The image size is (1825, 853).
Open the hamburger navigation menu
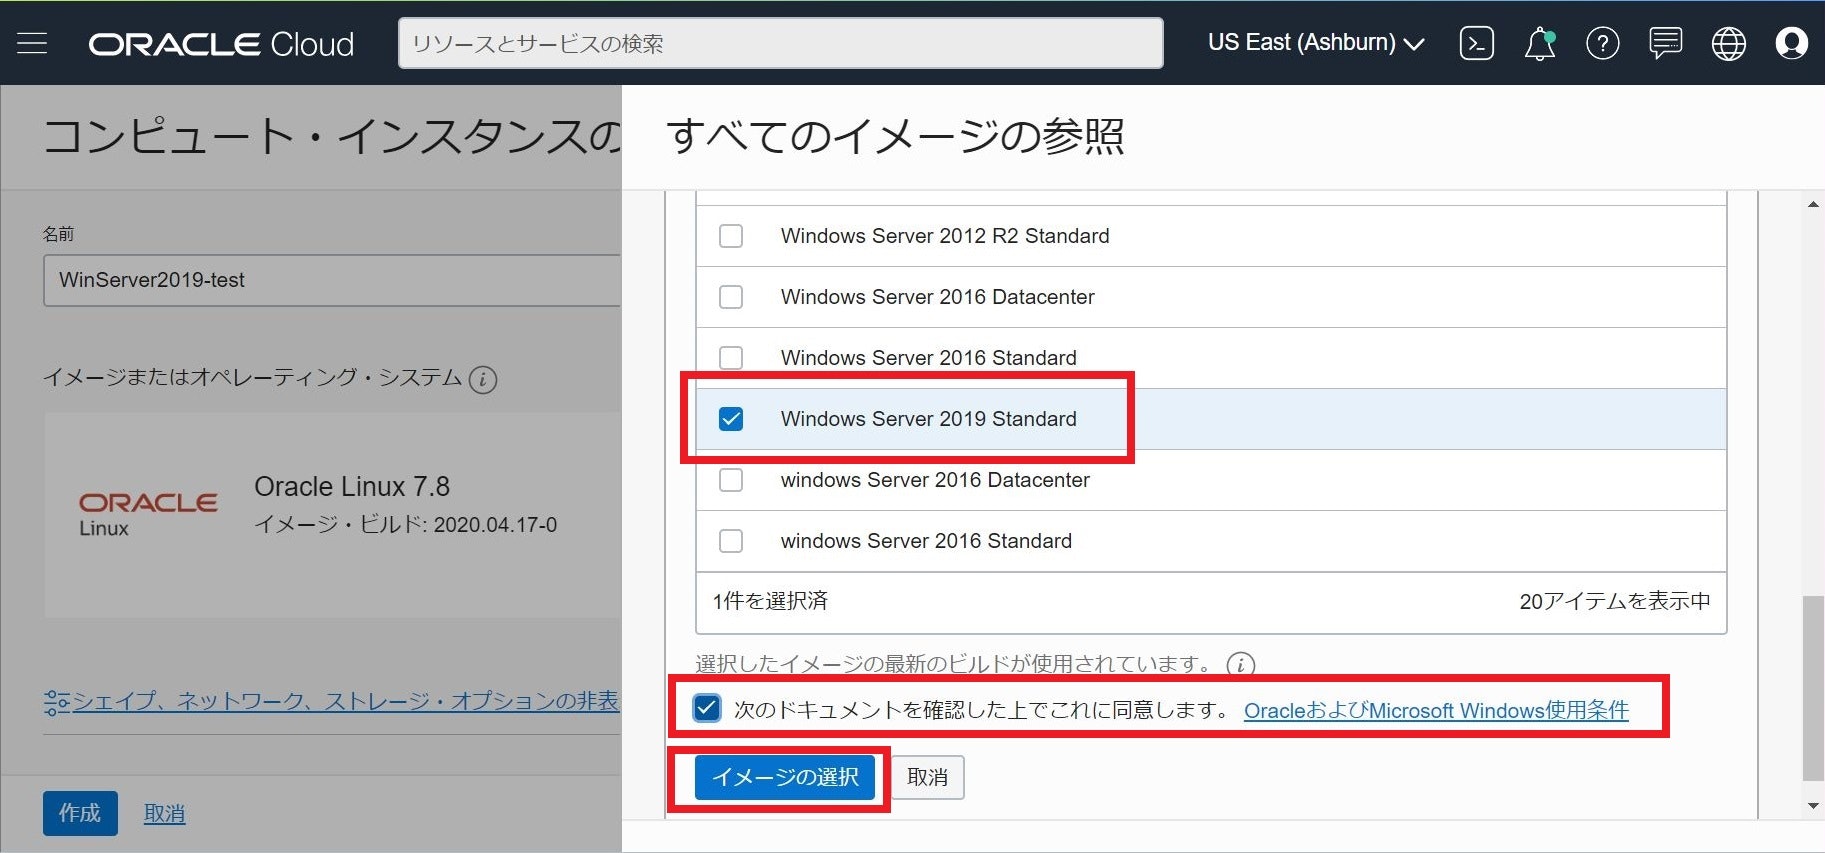point(32,43)
